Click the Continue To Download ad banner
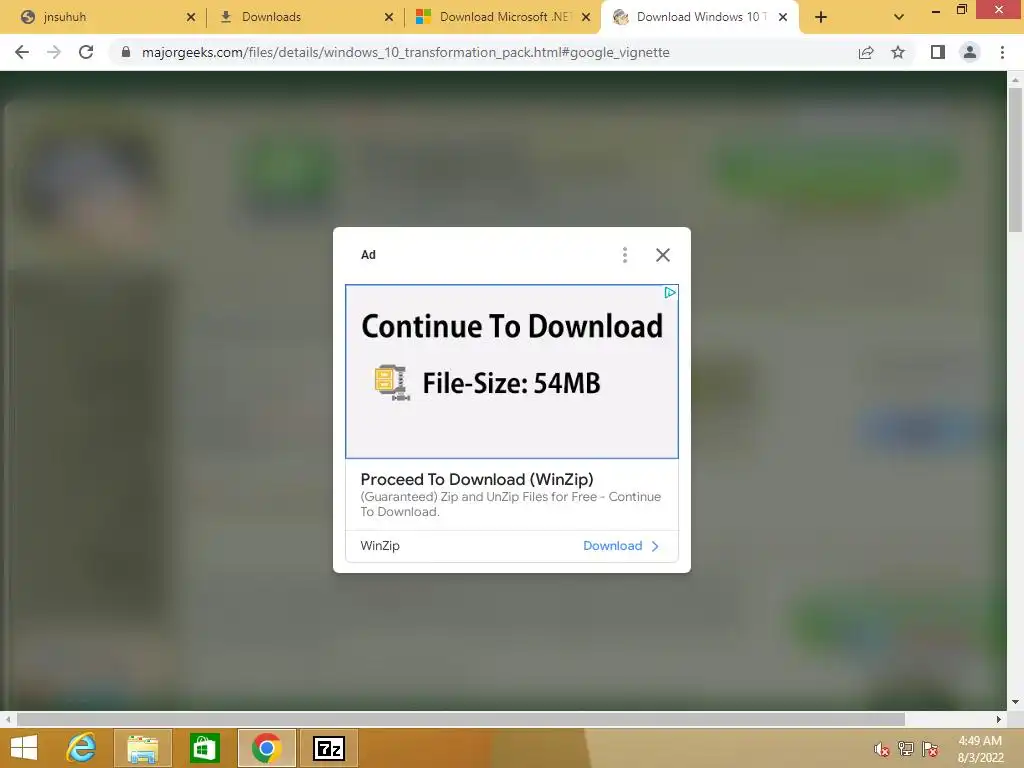1024x768 pixels. click(512, 371)
